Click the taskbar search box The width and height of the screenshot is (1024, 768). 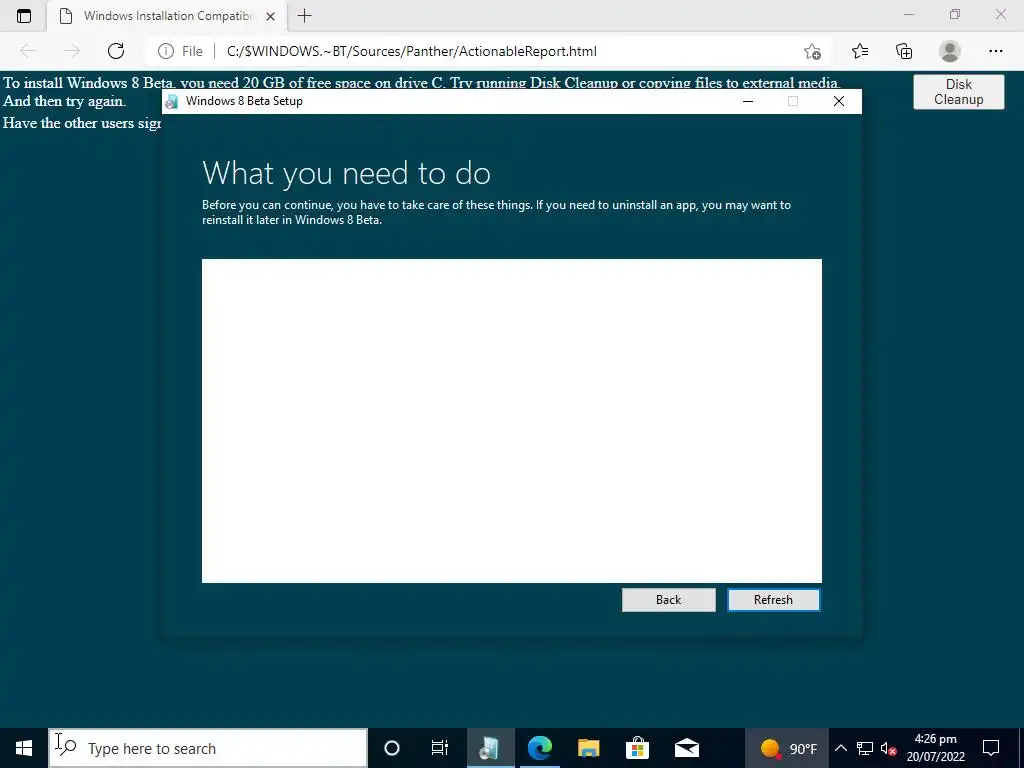pyautogui.click(x=208, y=748)
